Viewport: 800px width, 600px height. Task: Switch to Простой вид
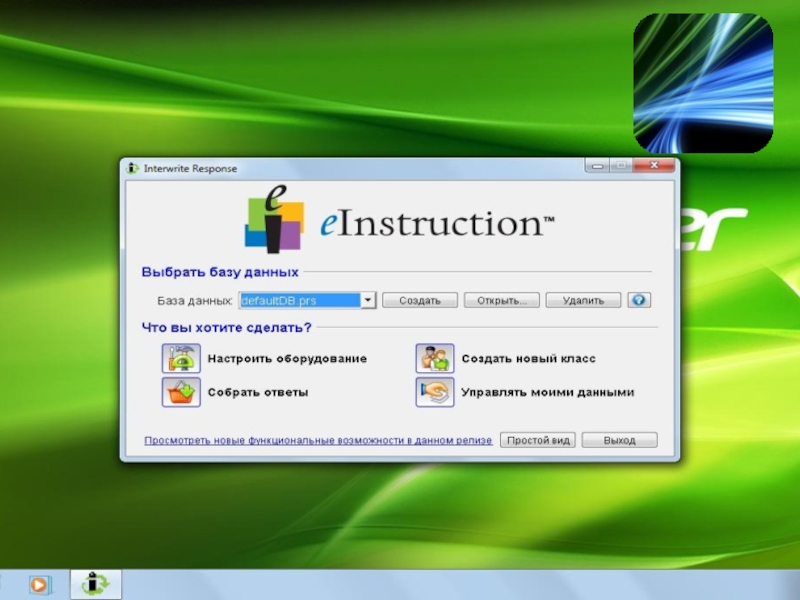point(538,440)
